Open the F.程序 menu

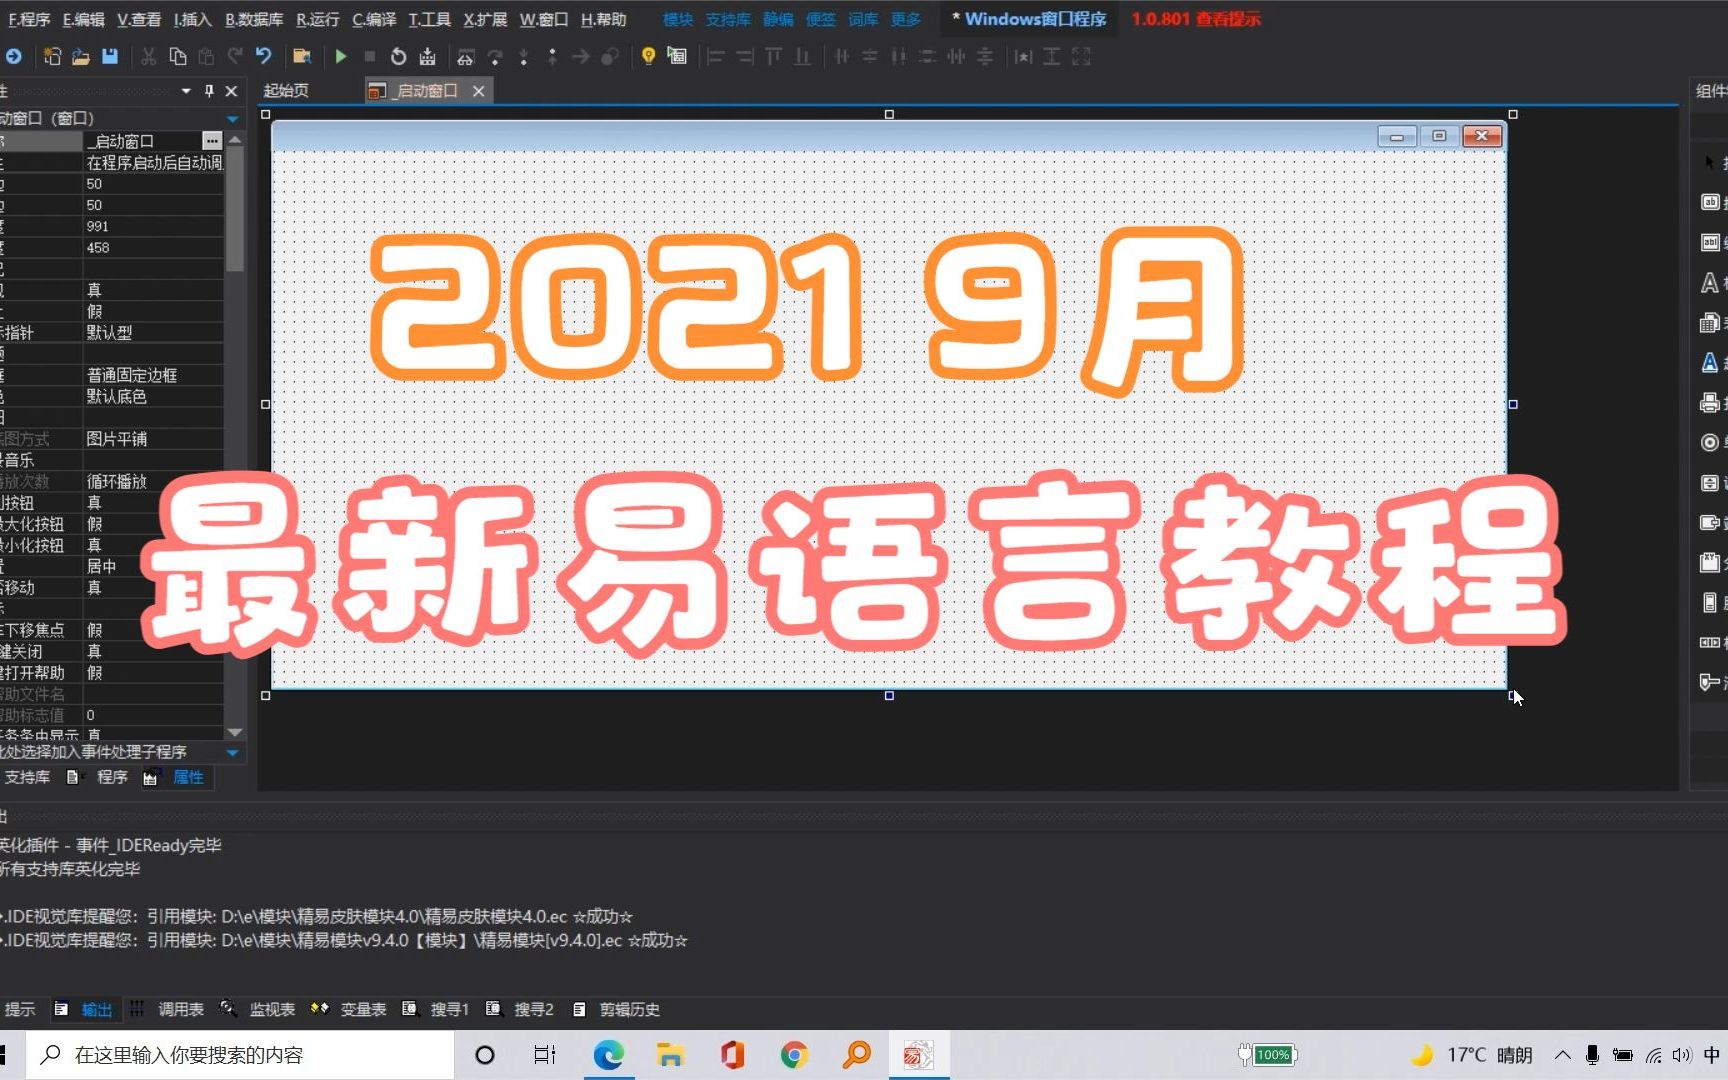[x=29, y=19]
